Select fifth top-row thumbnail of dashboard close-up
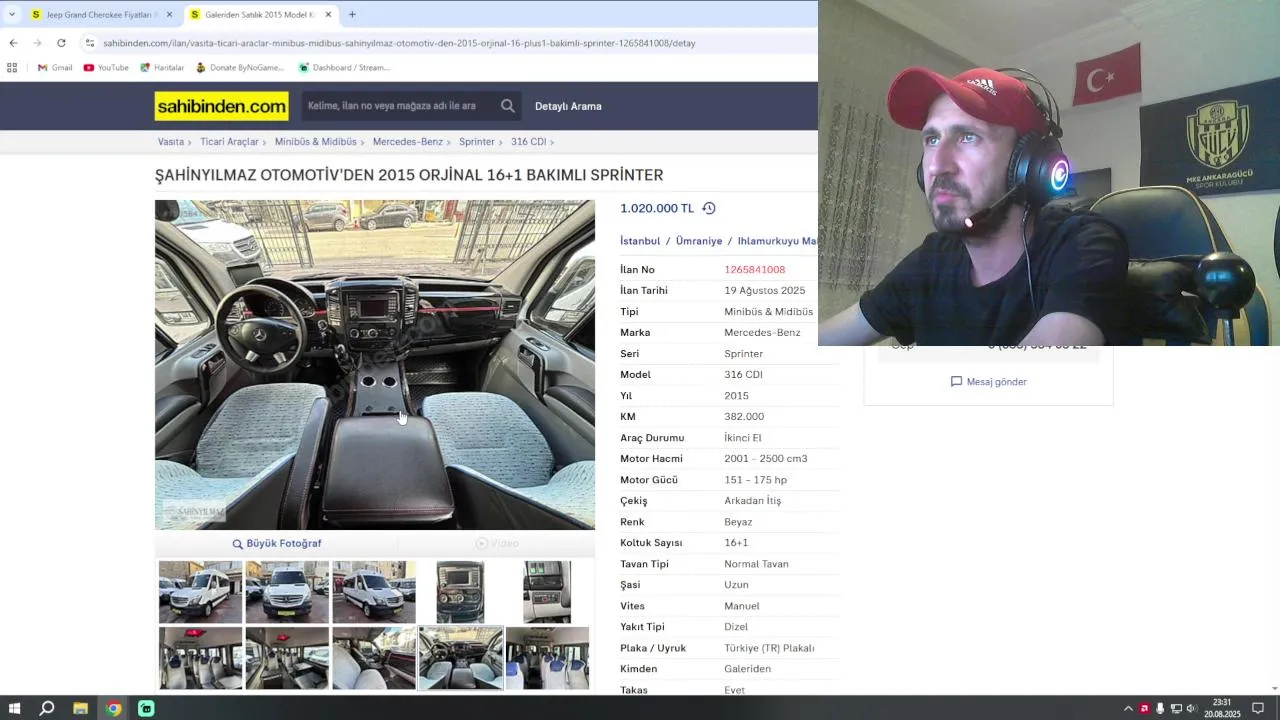 (547, 592)
